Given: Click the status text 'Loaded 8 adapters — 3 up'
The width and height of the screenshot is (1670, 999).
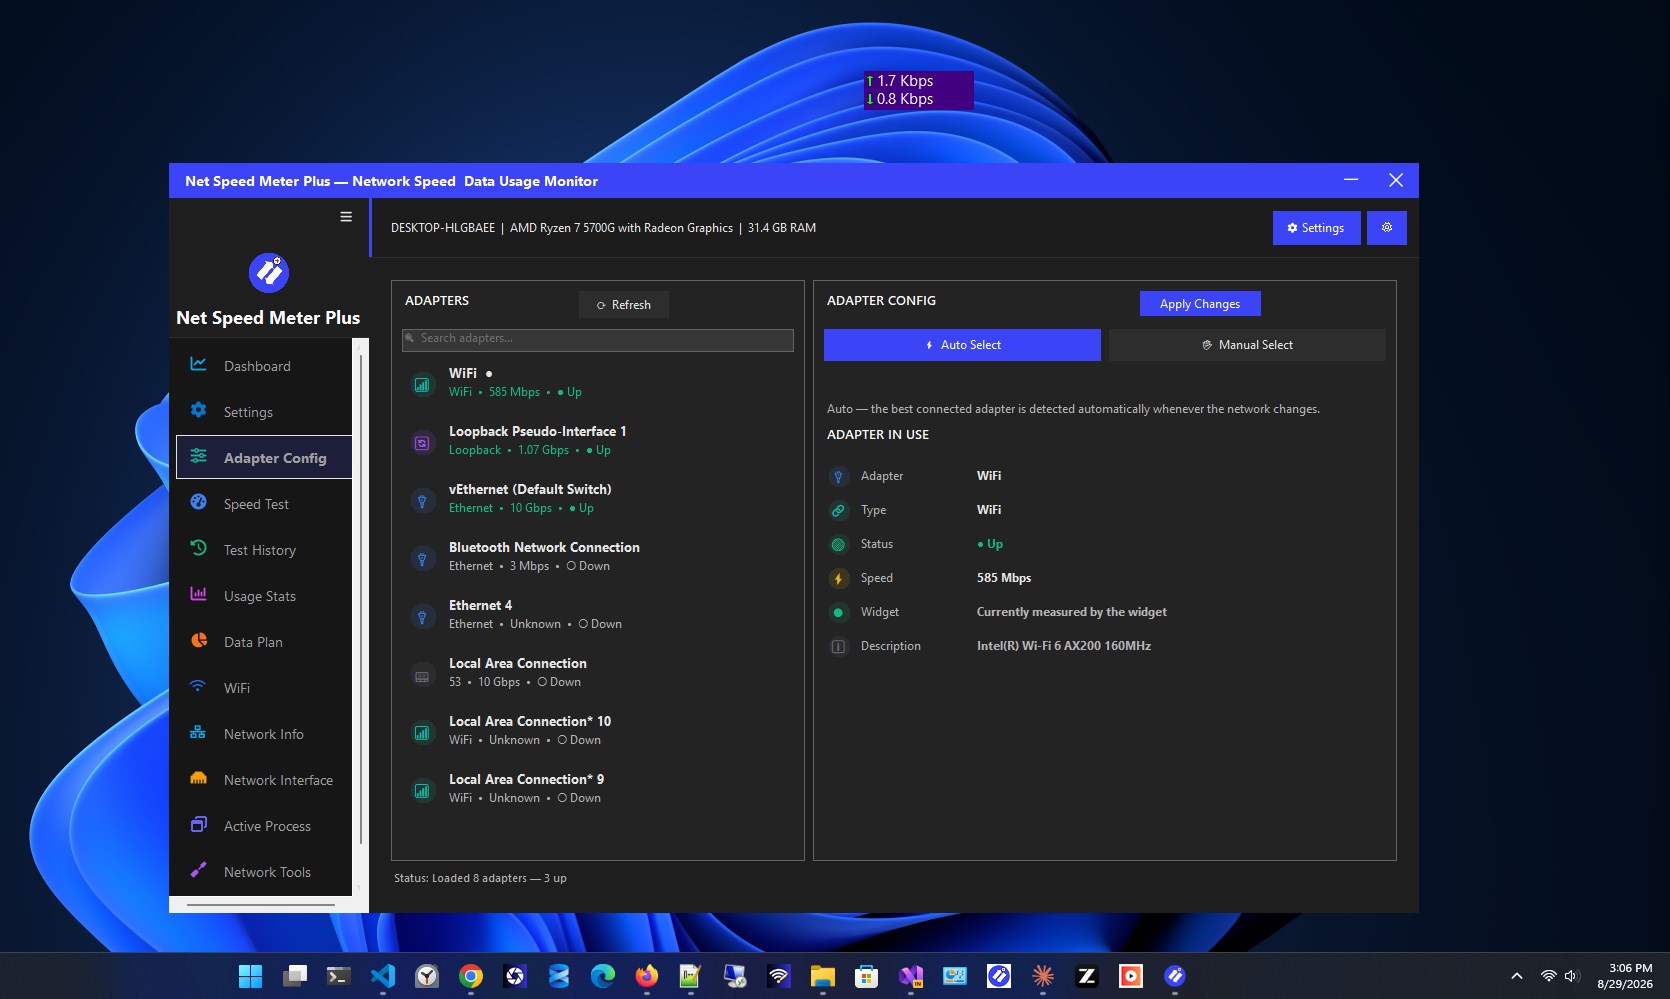Looking at the screenshot, I should tap(480, 878).
